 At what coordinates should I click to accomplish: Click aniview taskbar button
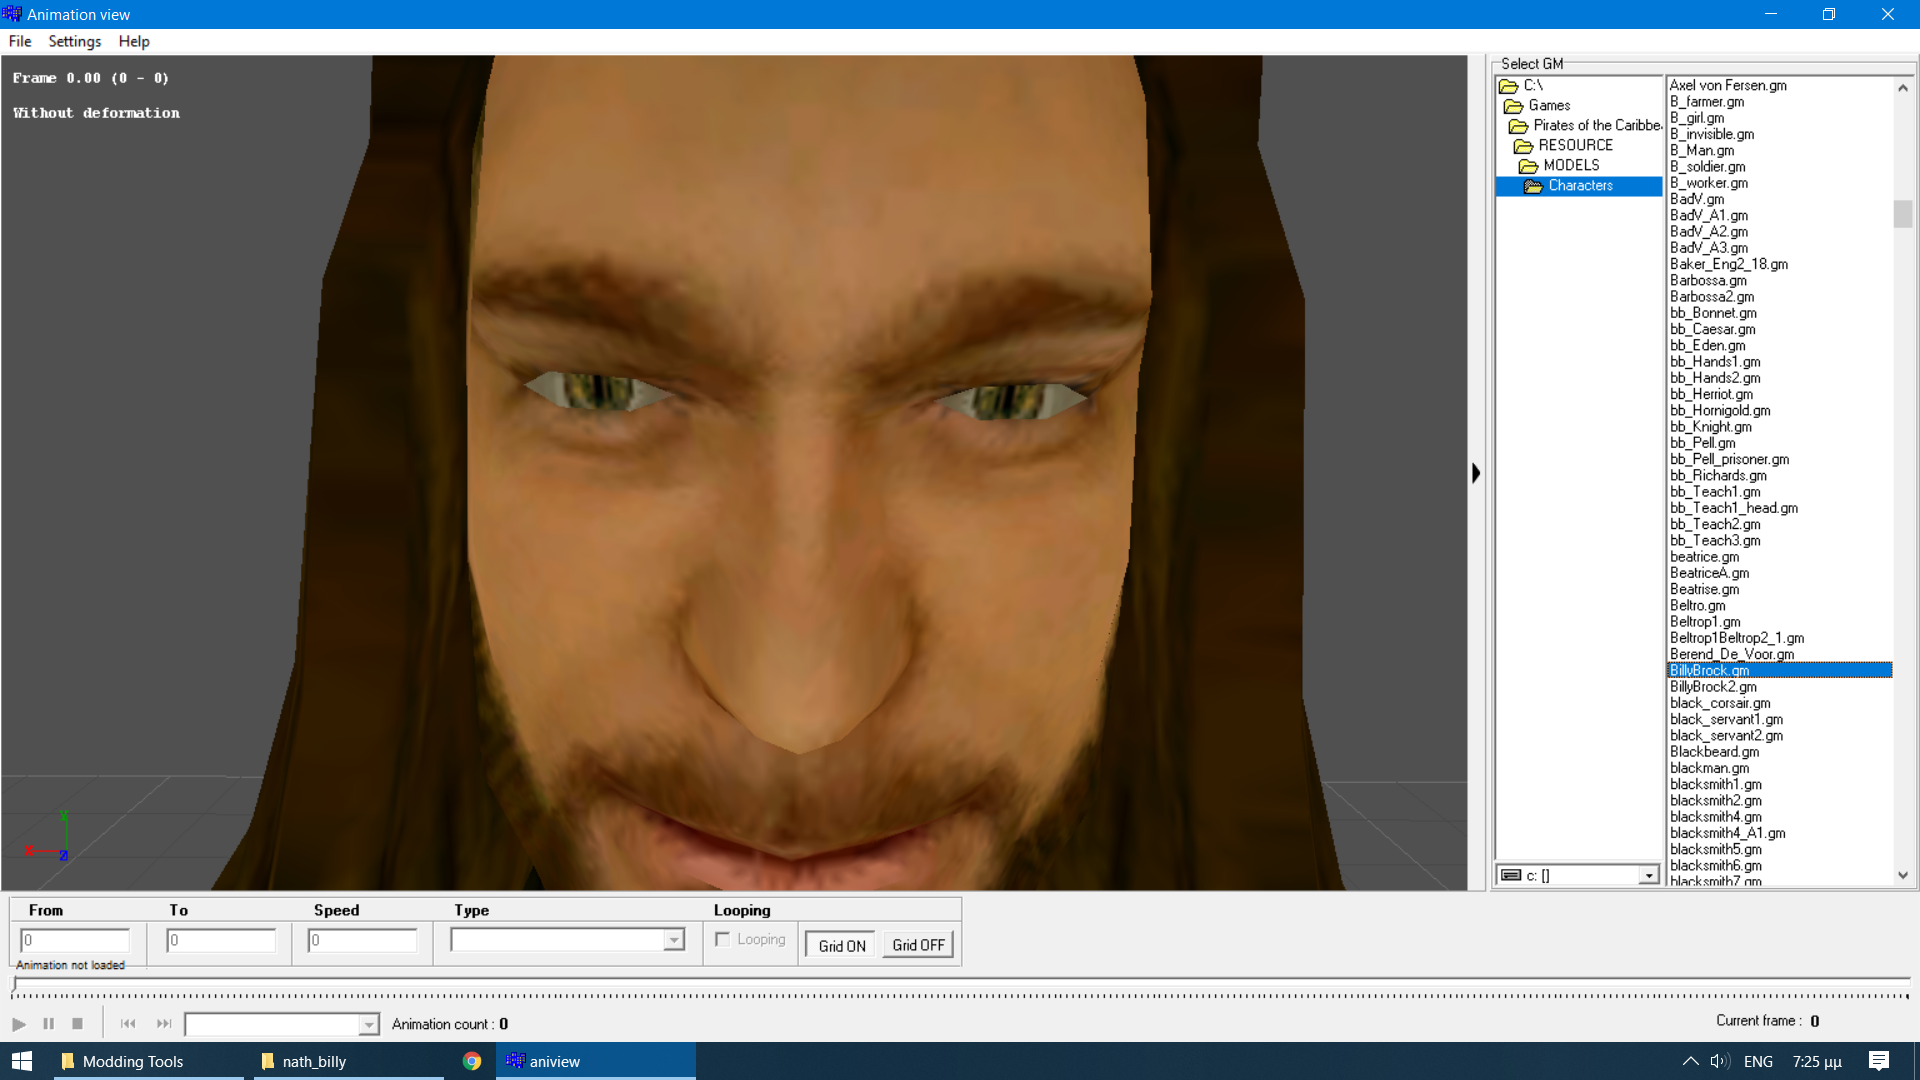(x=596, y=1061)
